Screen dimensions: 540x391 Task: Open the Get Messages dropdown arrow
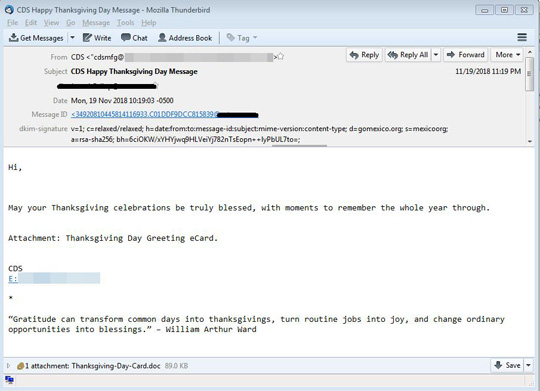pos(72,38)
